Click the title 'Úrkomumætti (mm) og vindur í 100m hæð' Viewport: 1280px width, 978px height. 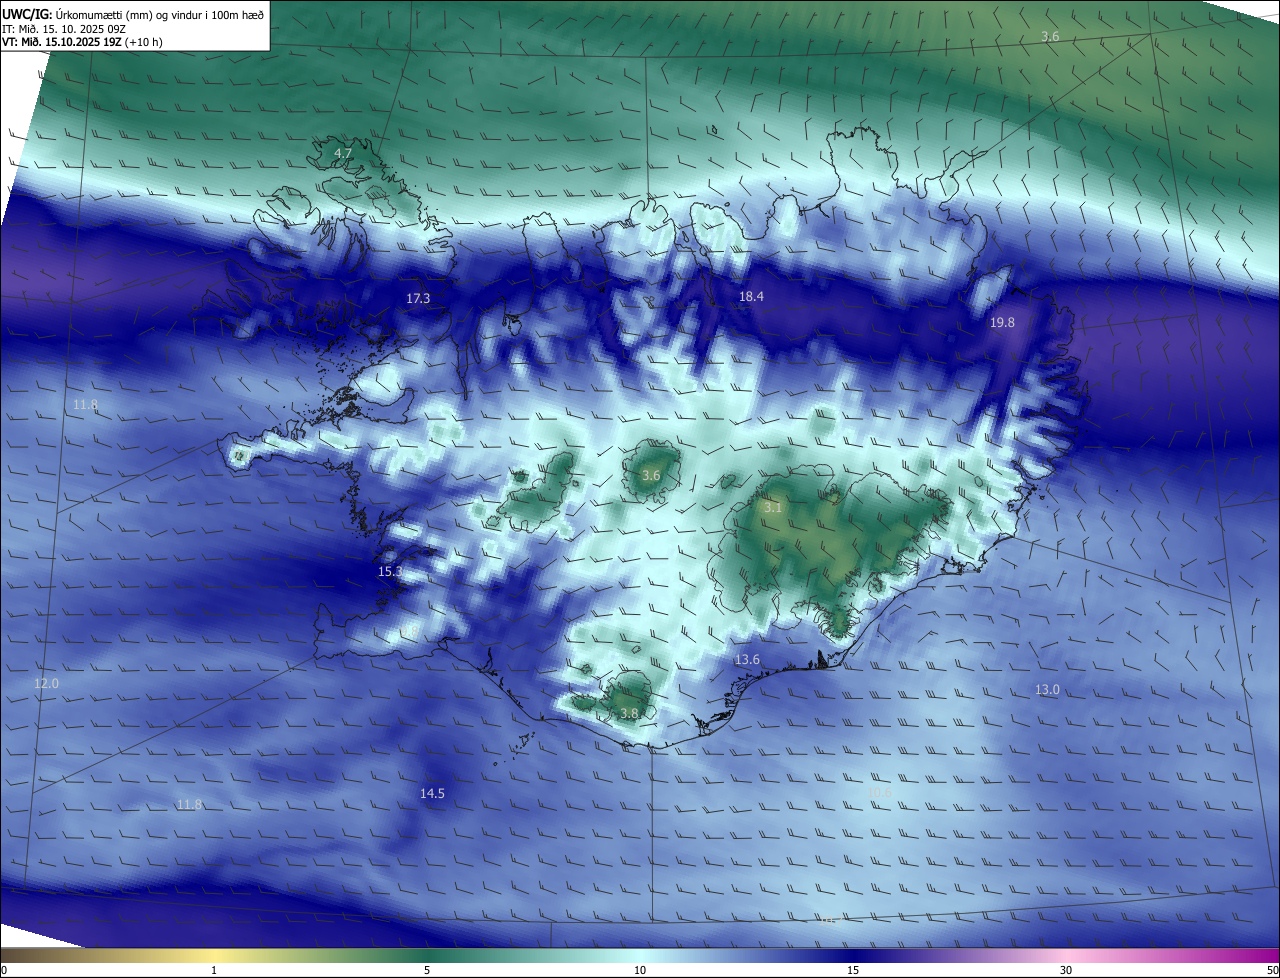click(159, 15)
